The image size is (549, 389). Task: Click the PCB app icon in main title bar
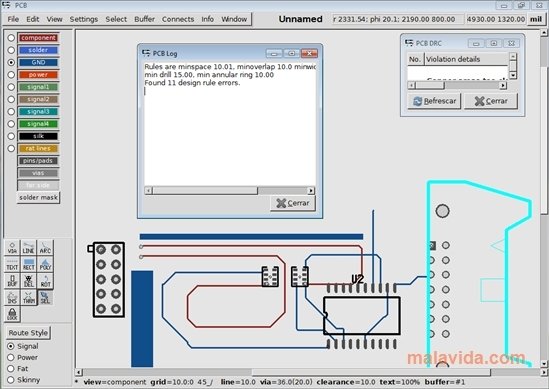pyautogui.click(x=6, y=5)
